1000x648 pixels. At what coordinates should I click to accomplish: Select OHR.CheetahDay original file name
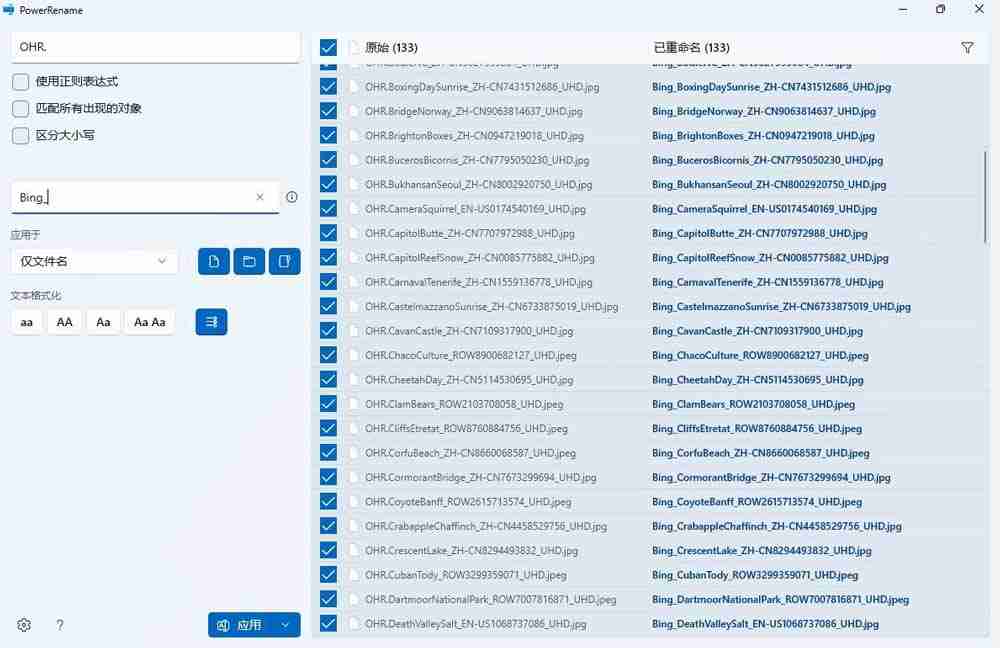469,379
